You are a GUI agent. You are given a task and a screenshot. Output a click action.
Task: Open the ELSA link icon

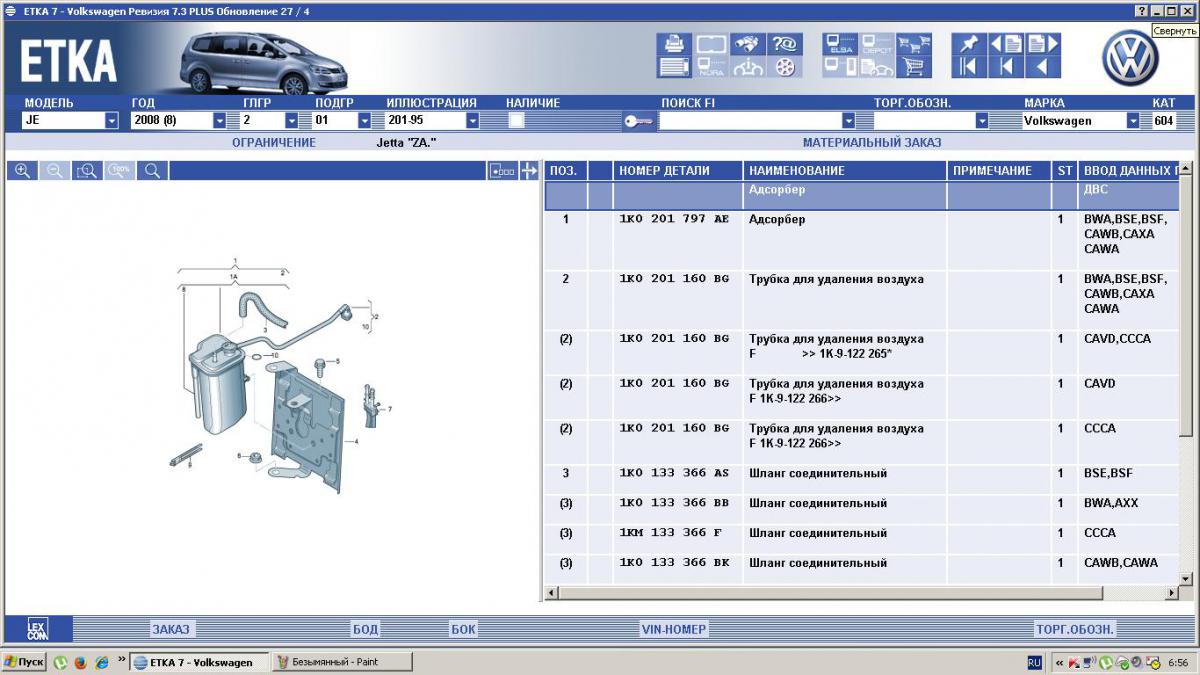(840, 44)
